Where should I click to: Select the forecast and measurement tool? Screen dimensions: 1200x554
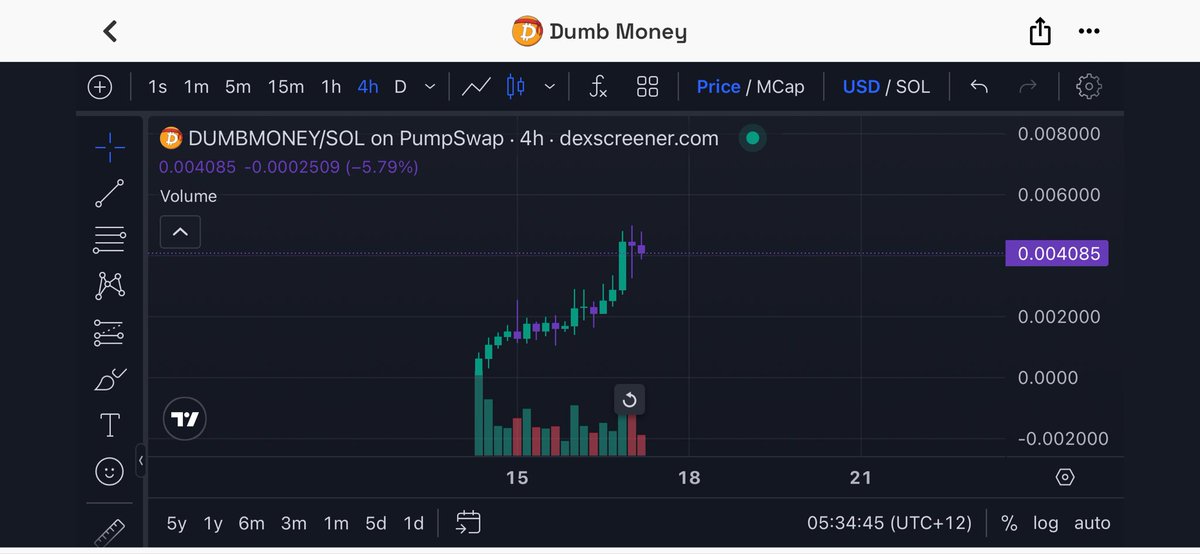coord(110,333)
